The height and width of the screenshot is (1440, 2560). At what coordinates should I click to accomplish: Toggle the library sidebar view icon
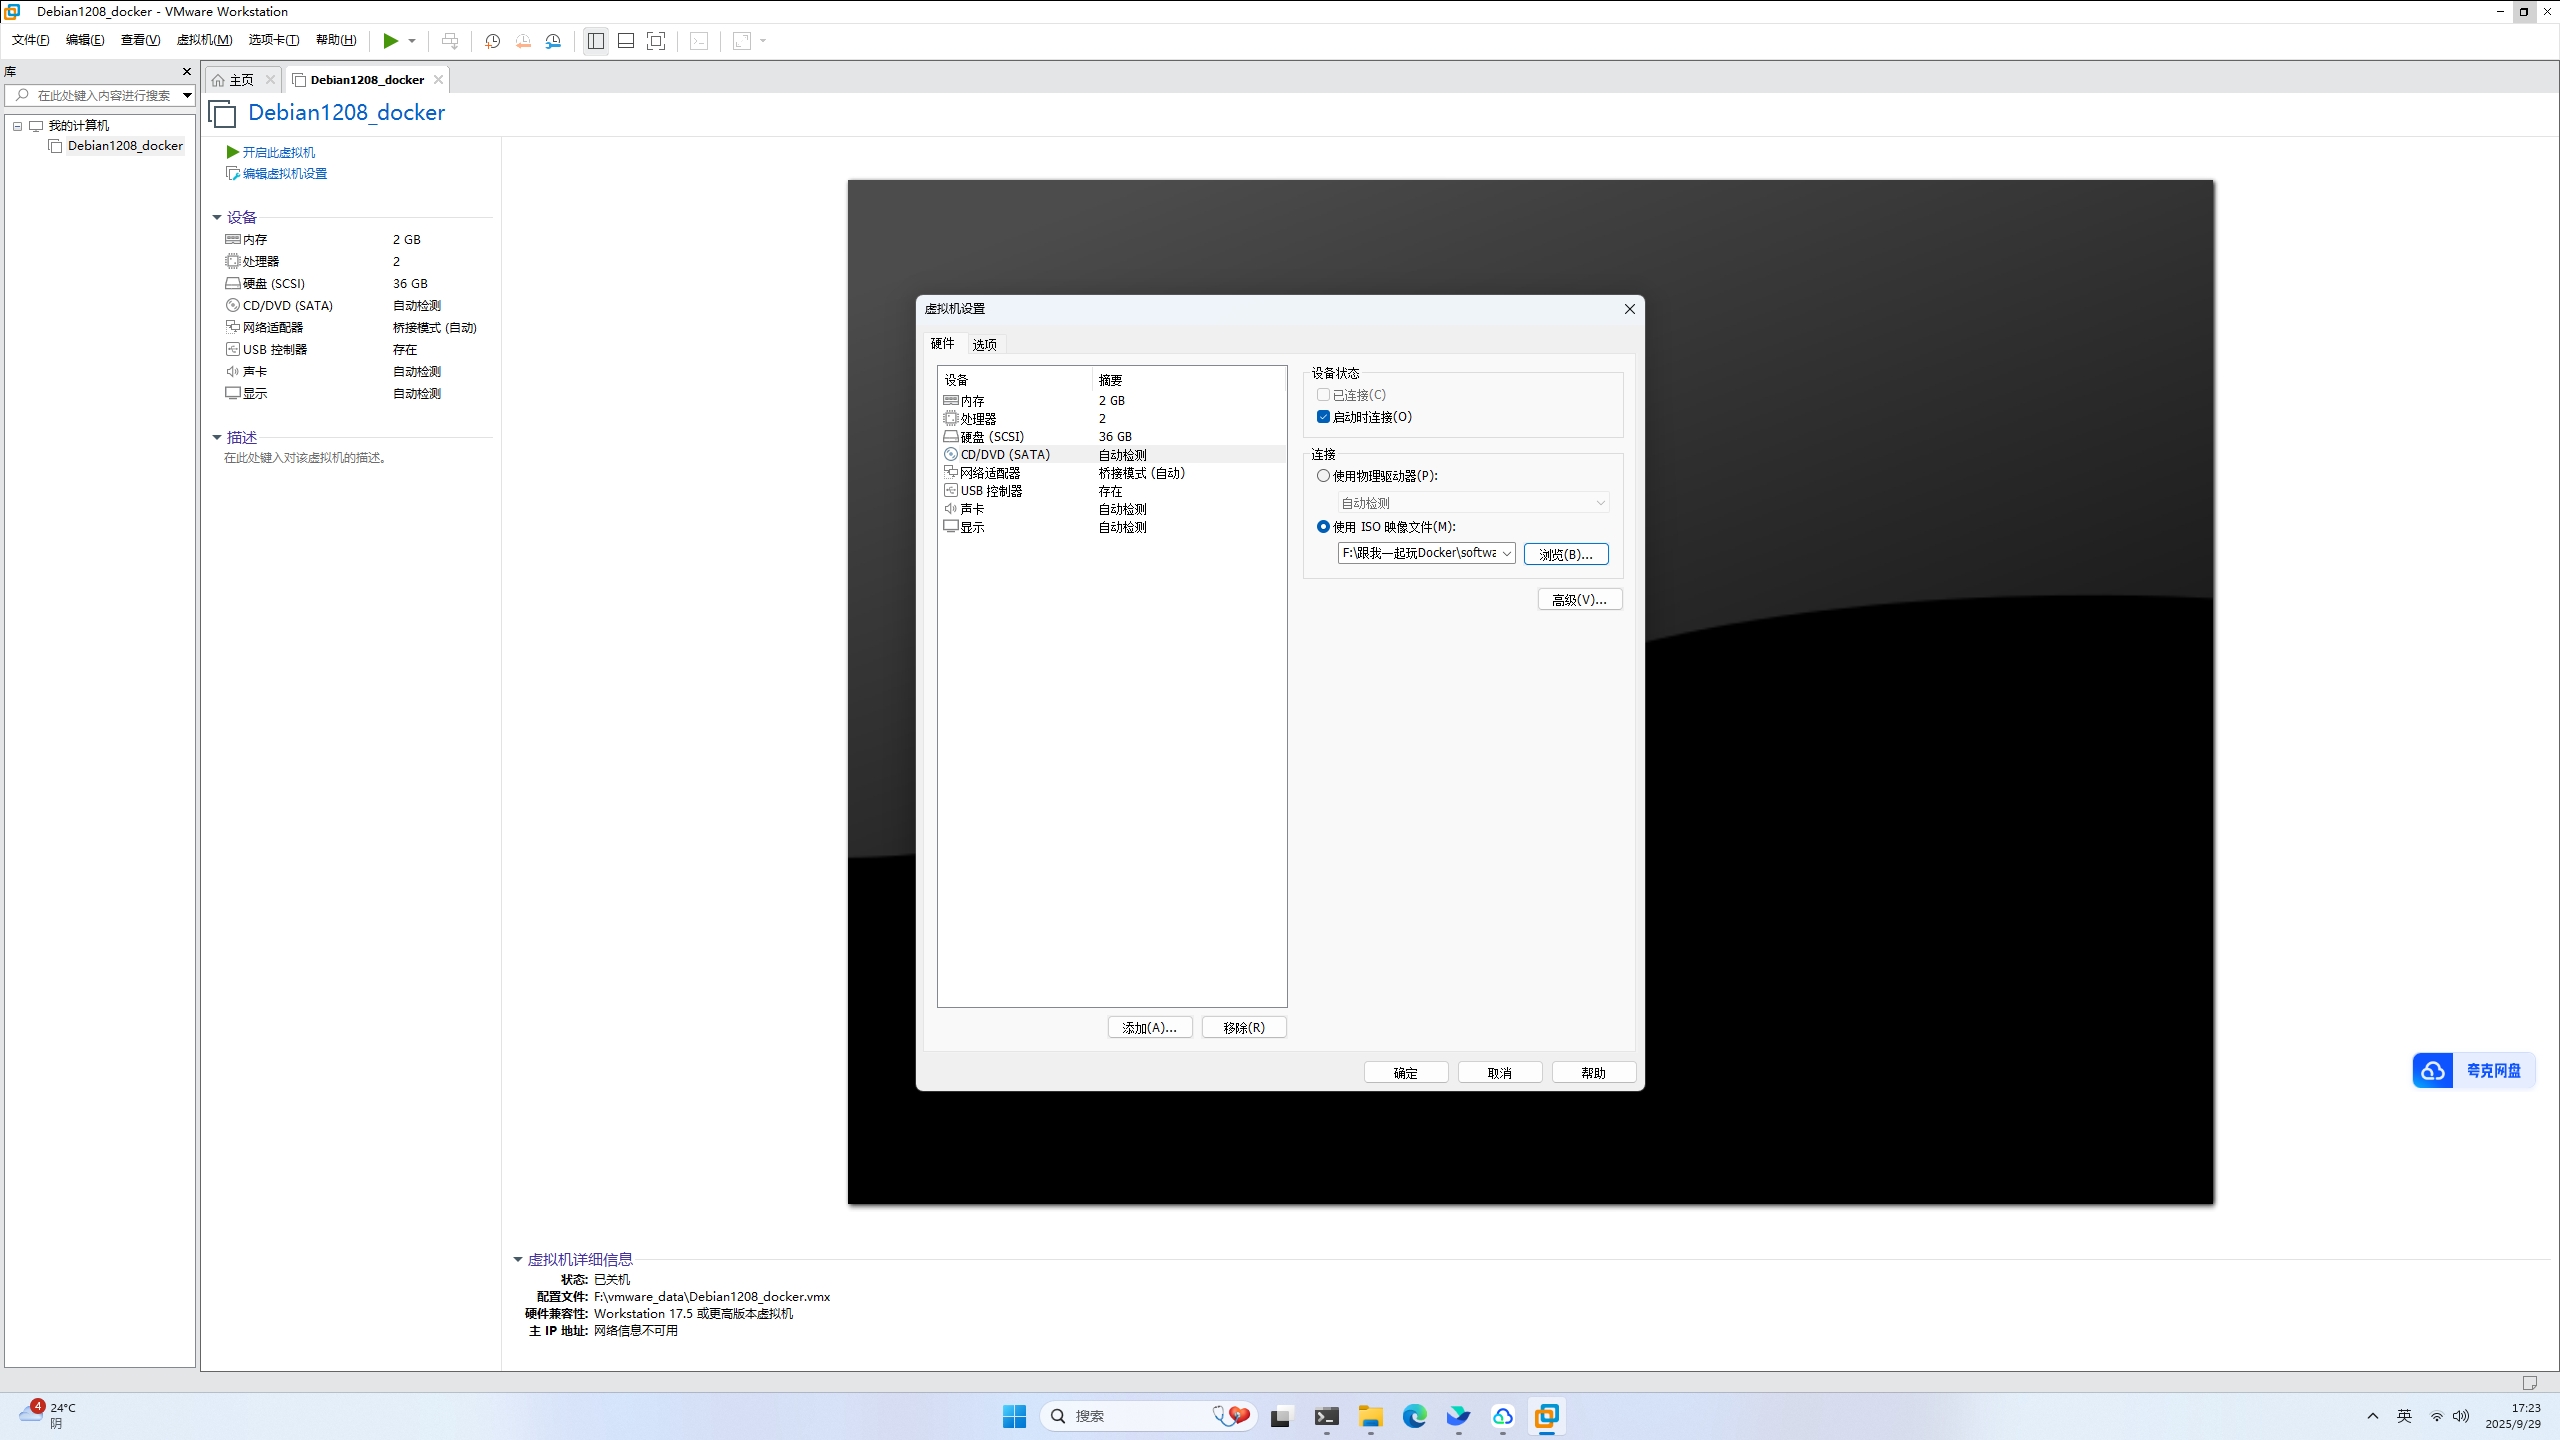tap(596, 41)
